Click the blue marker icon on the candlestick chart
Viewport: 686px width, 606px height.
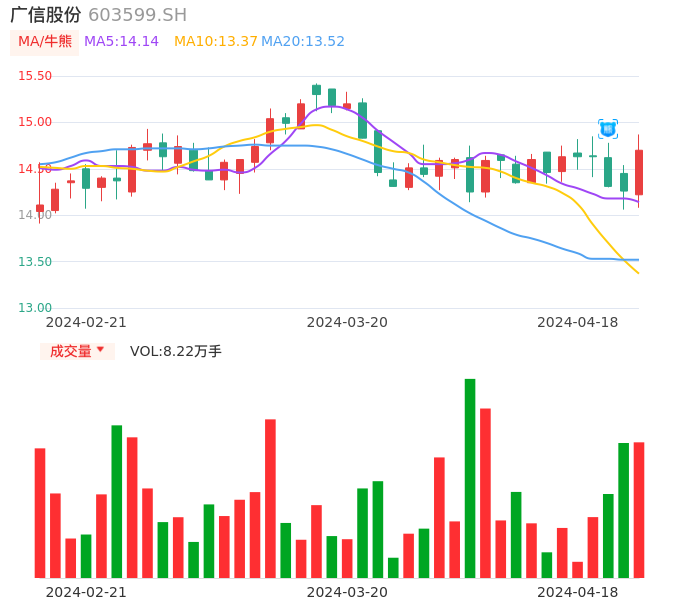click(607, 129)
